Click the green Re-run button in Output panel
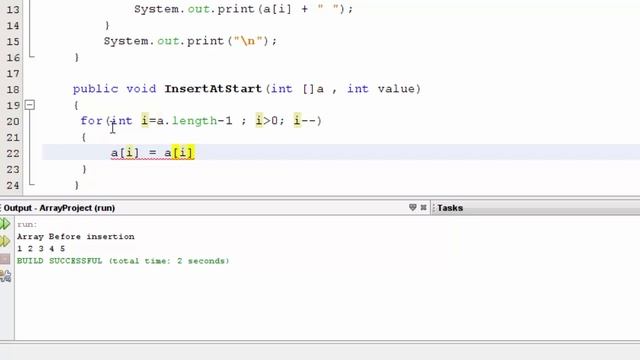Viewport: 640px width, 360px height. pyautogui.click(x=5, y=224)
